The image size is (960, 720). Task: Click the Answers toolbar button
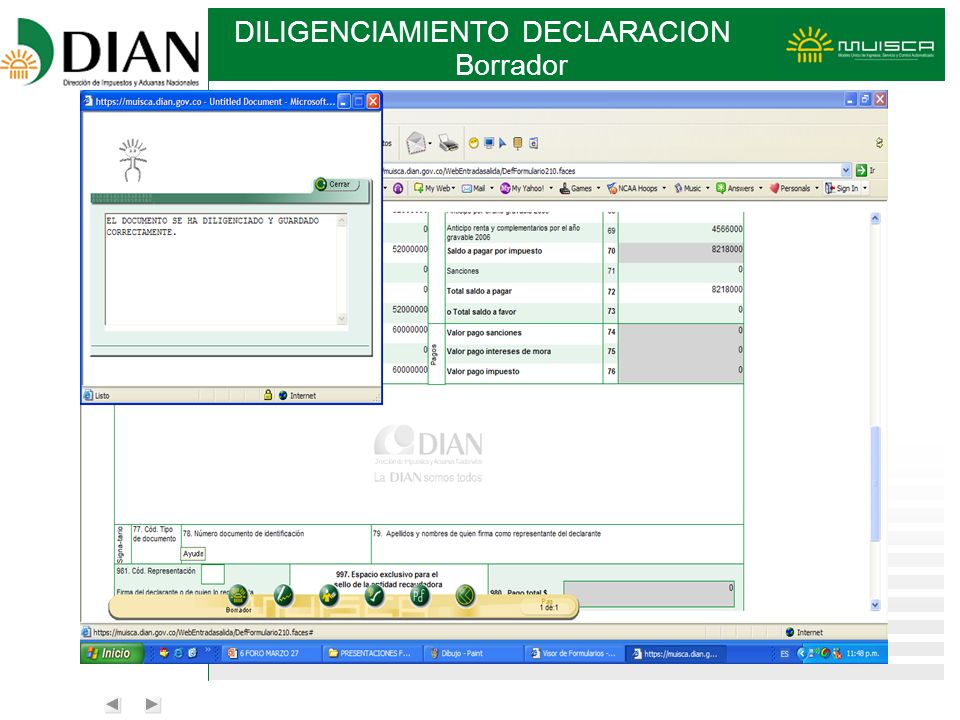point(735,189)
